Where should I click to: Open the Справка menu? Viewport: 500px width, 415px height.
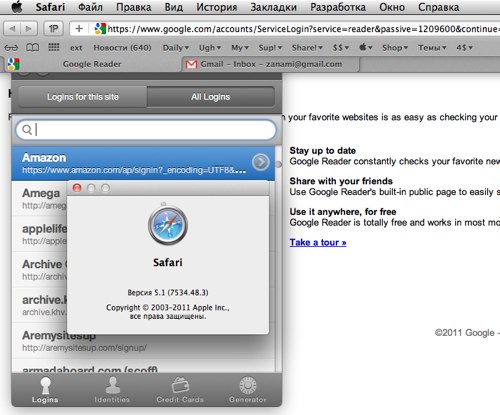click(x=439, y=7)
